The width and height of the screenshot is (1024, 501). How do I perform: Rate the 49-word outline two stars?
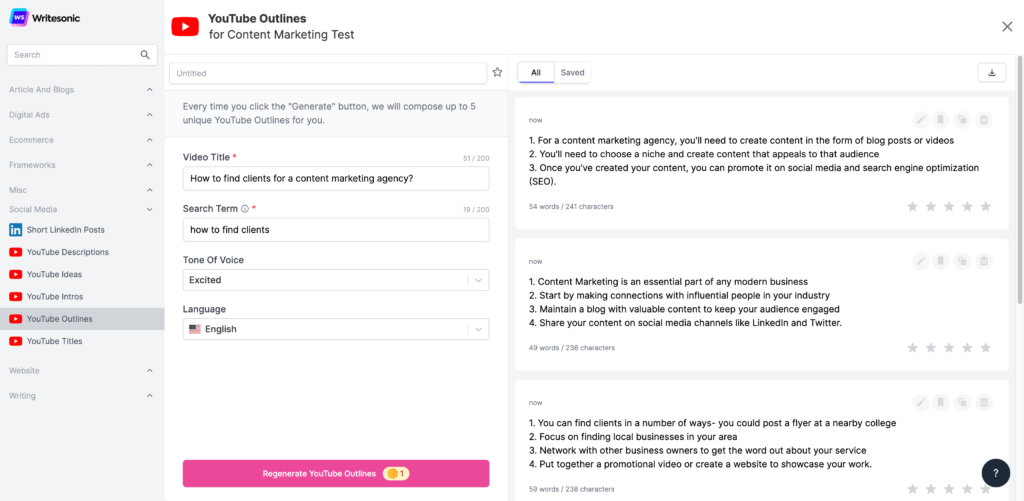pyautogui.click(x=931, y=347)
